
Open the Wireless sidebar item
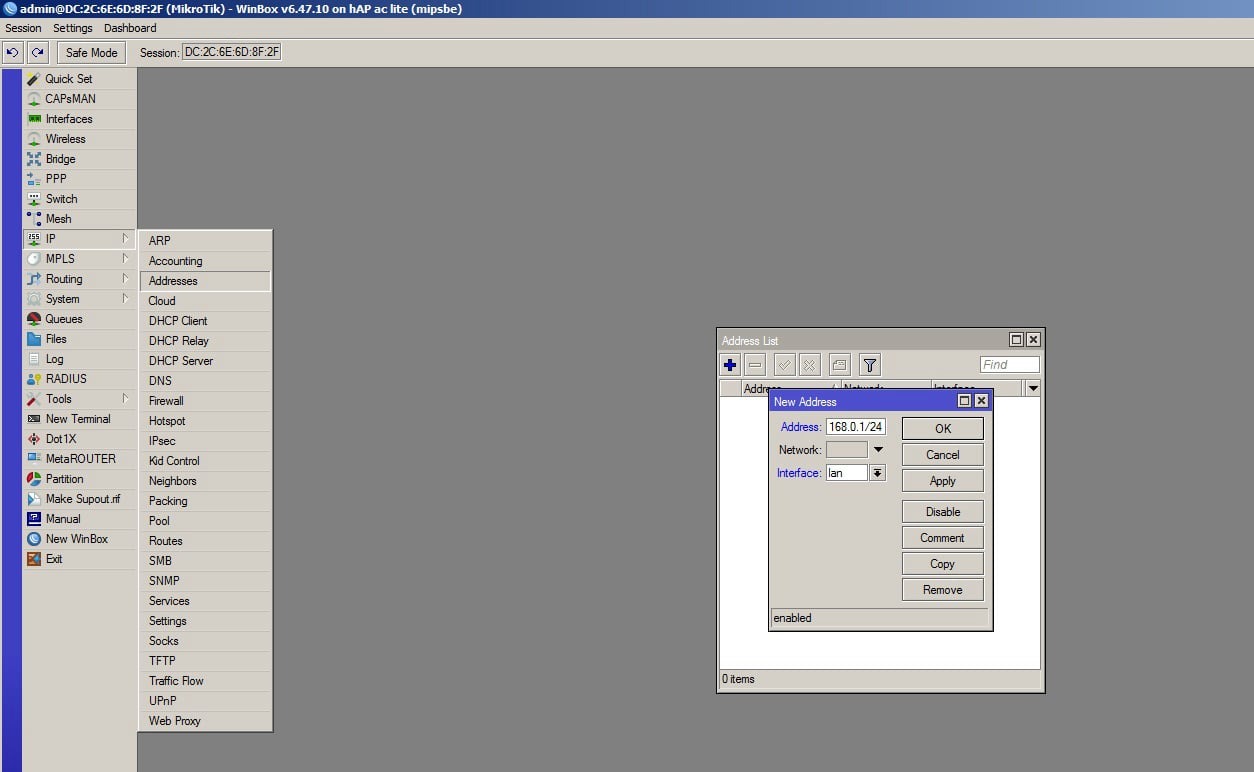tap(65, 139)
